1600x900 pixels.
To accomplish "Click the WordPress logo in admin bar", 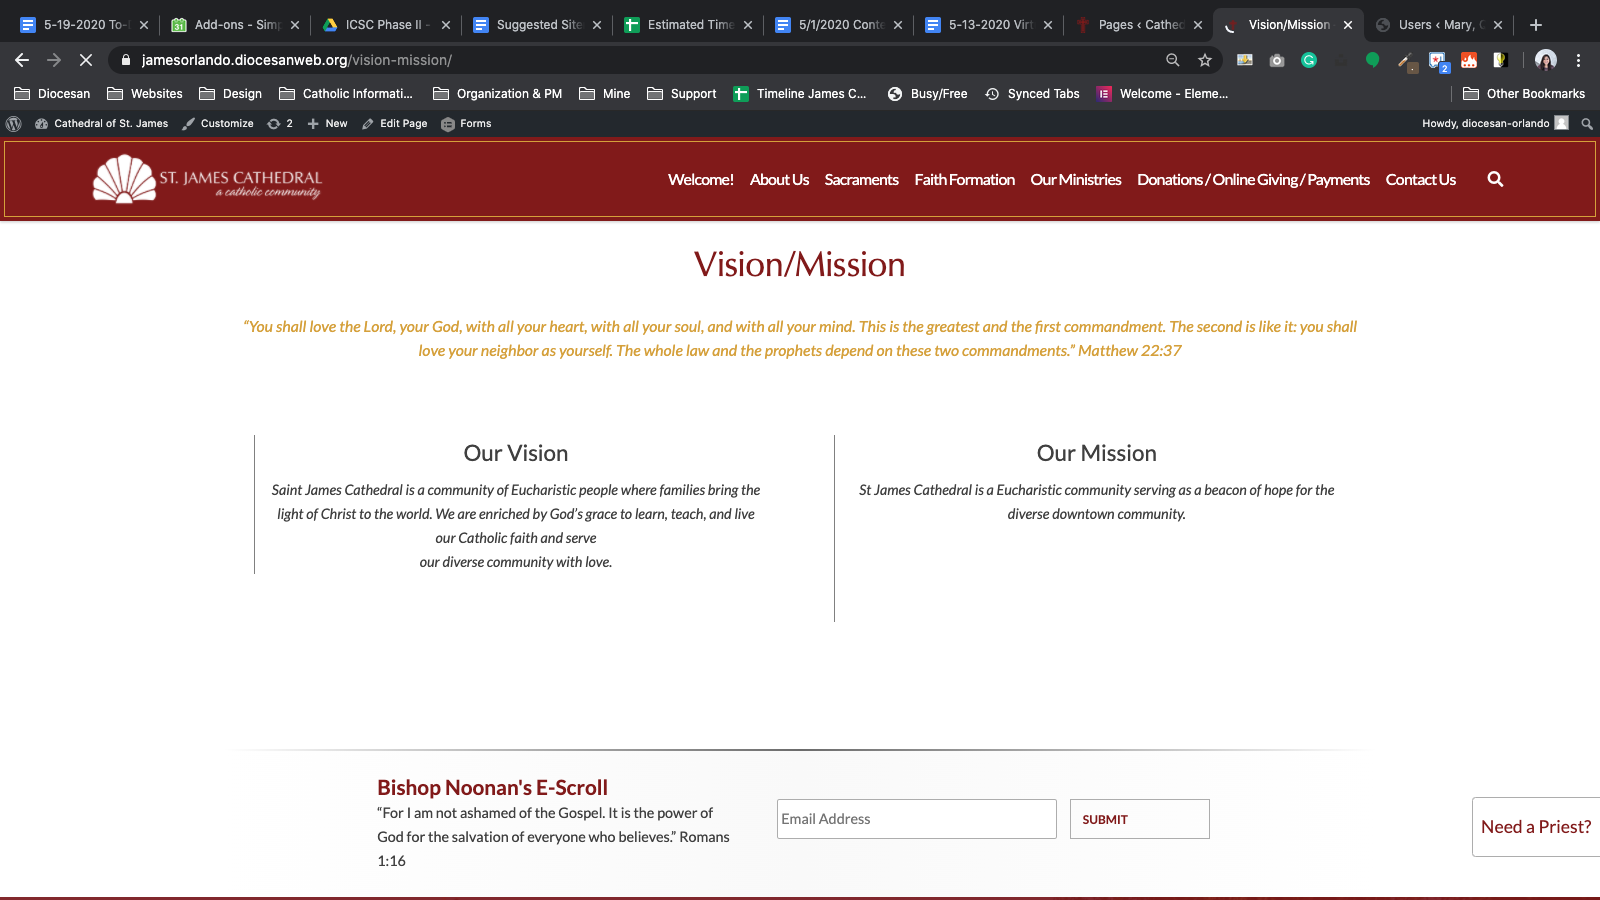I will [14, 124].
